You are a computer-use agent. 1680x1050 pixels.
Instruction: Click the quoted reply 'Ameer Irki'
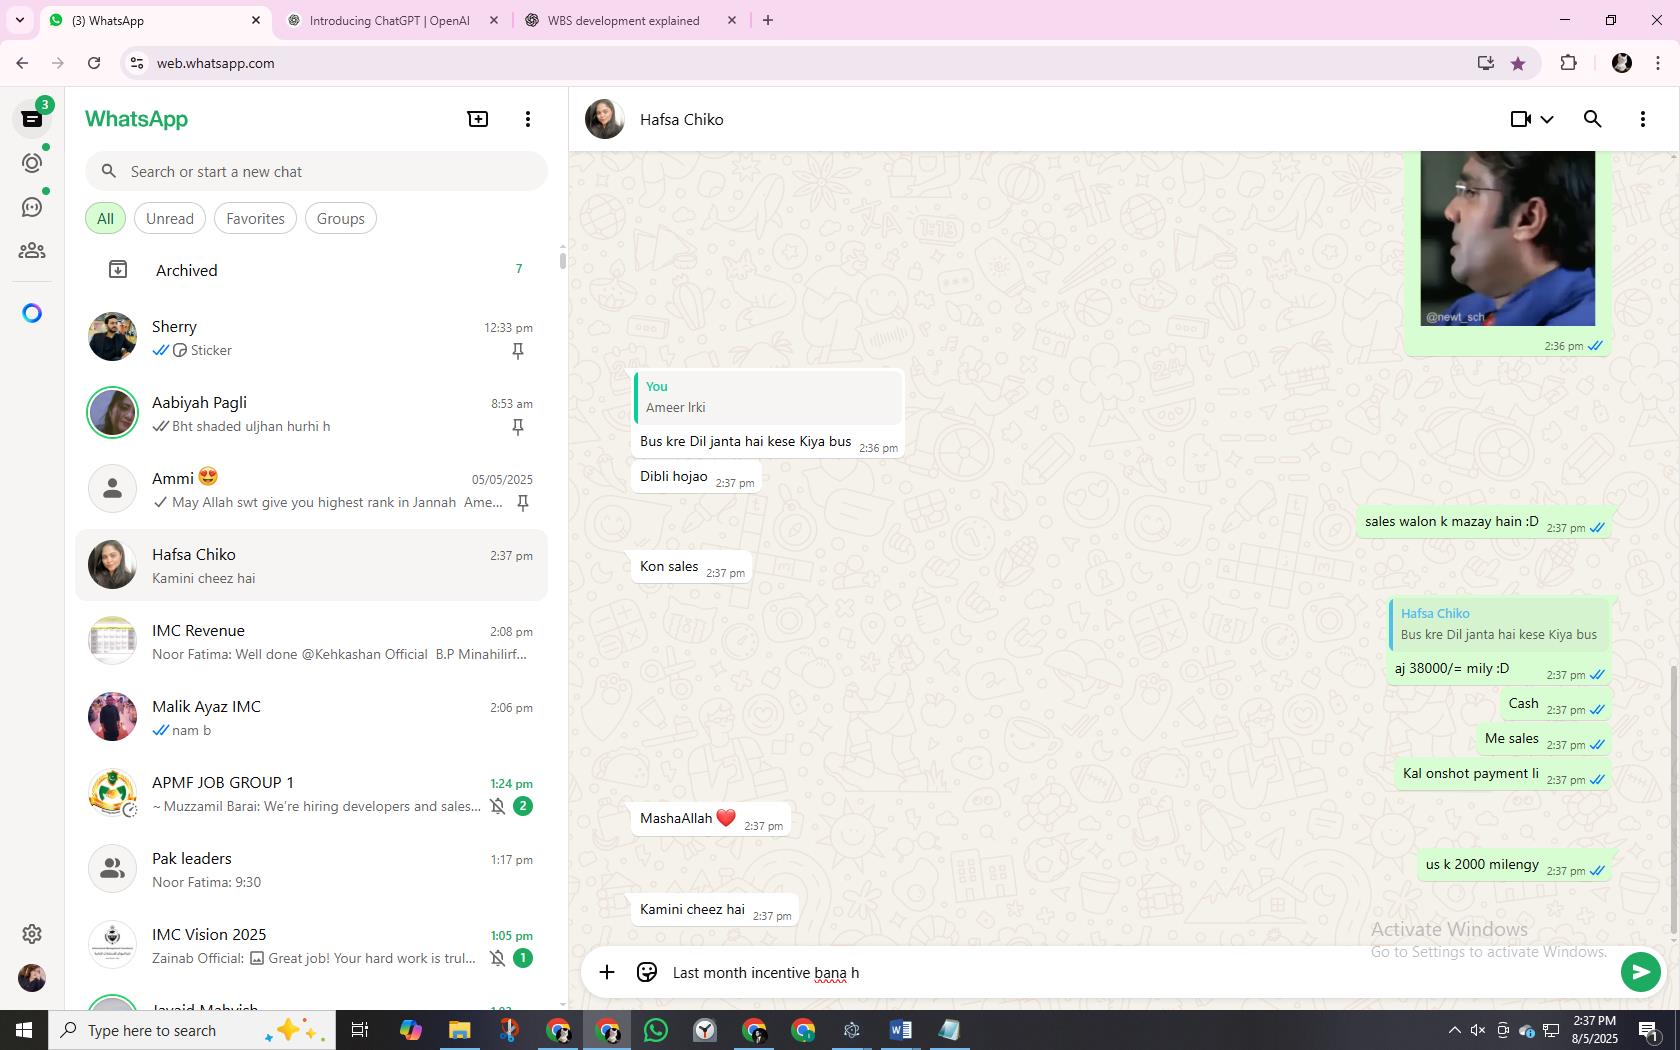[768, 397]
